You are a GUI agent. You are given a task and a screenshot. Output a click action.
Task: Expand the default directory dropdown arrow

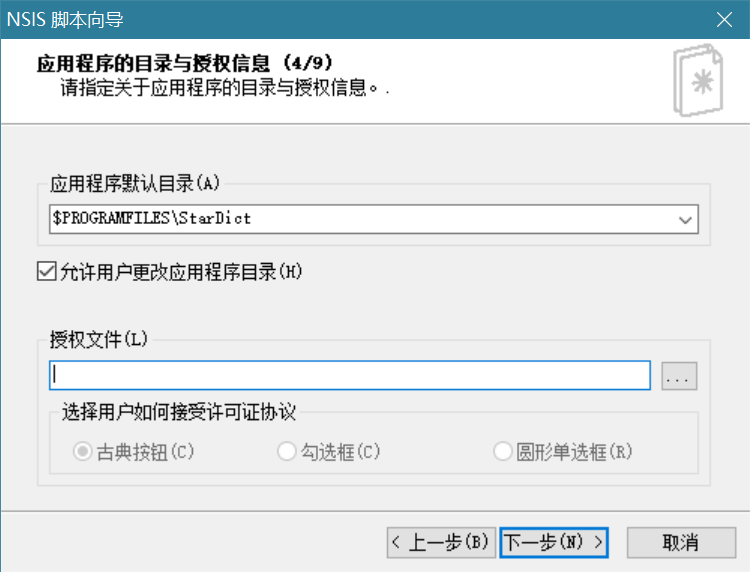685,218
